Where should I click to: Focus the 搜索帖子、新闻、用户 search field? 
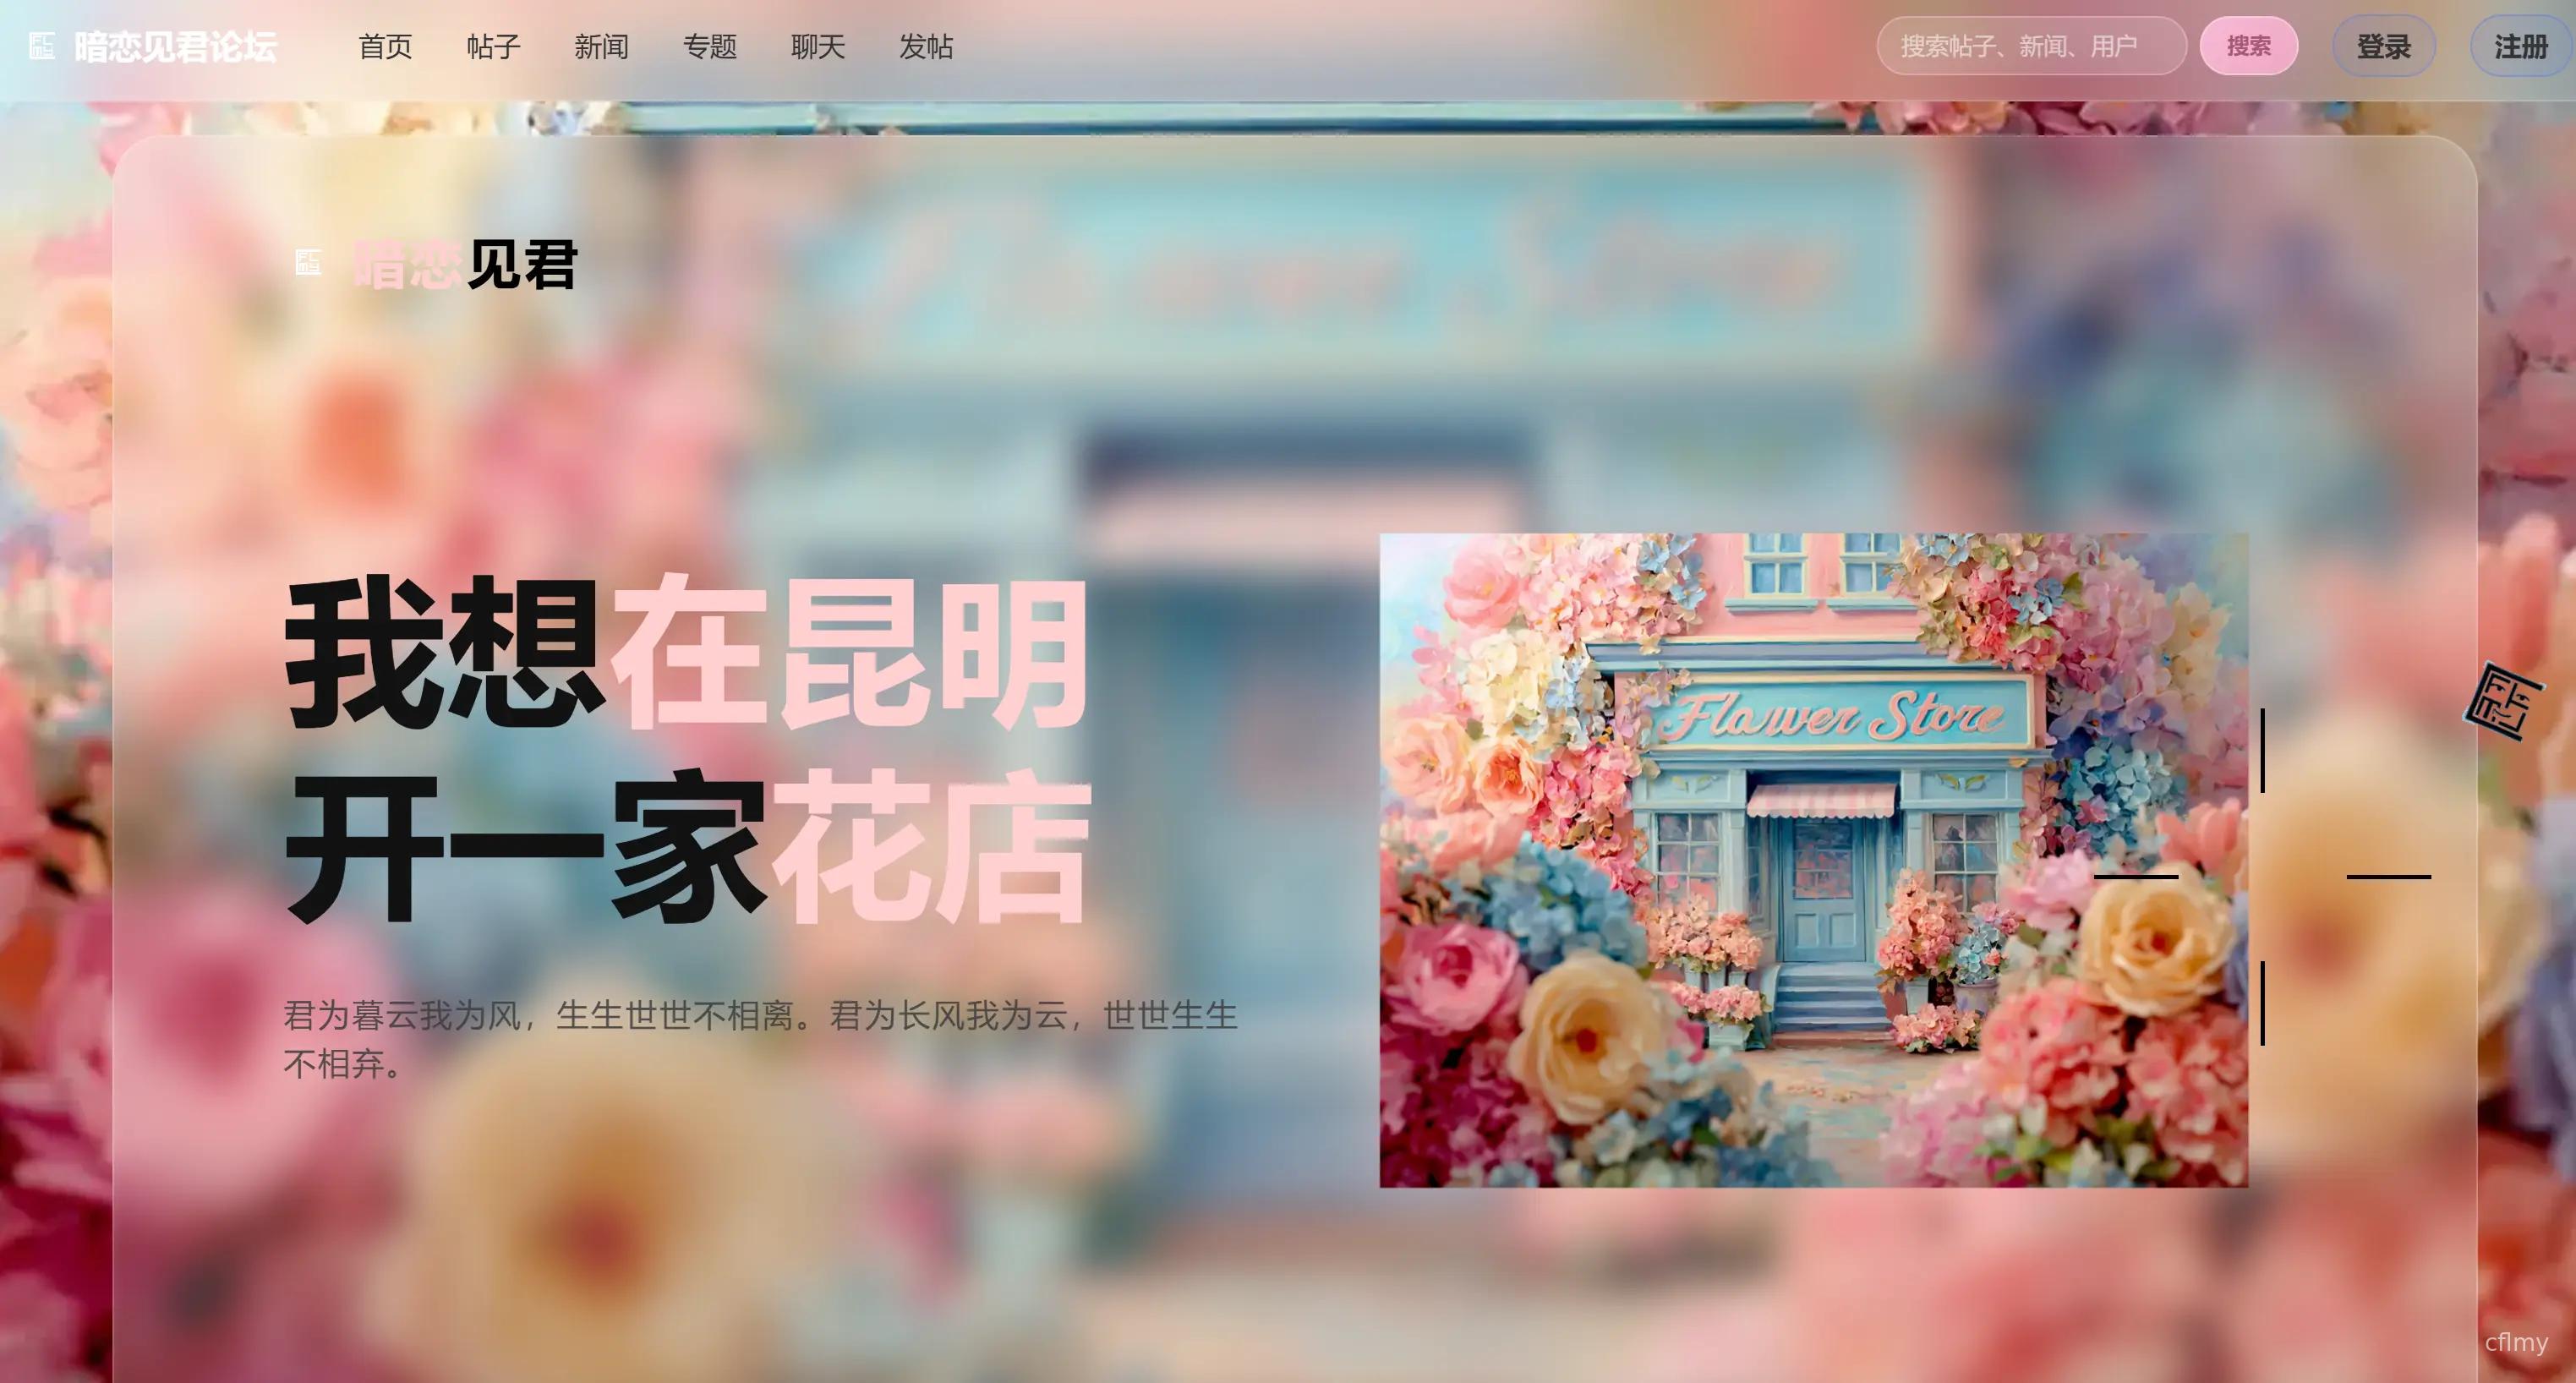(2031, 46)
